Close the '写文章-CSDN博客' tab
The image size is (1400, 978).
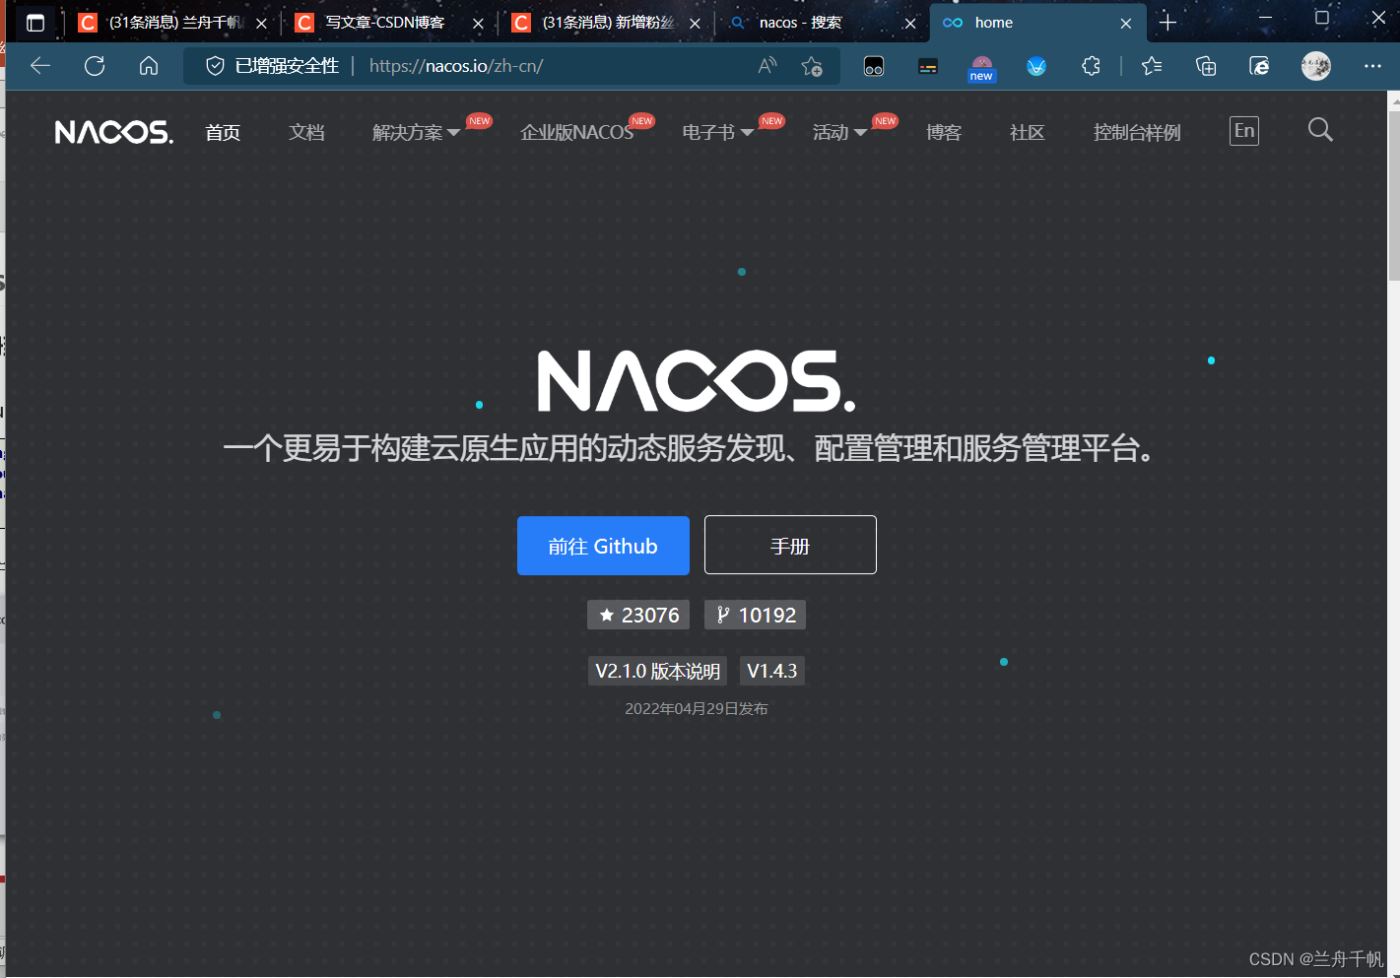click(x=478, y=23)
